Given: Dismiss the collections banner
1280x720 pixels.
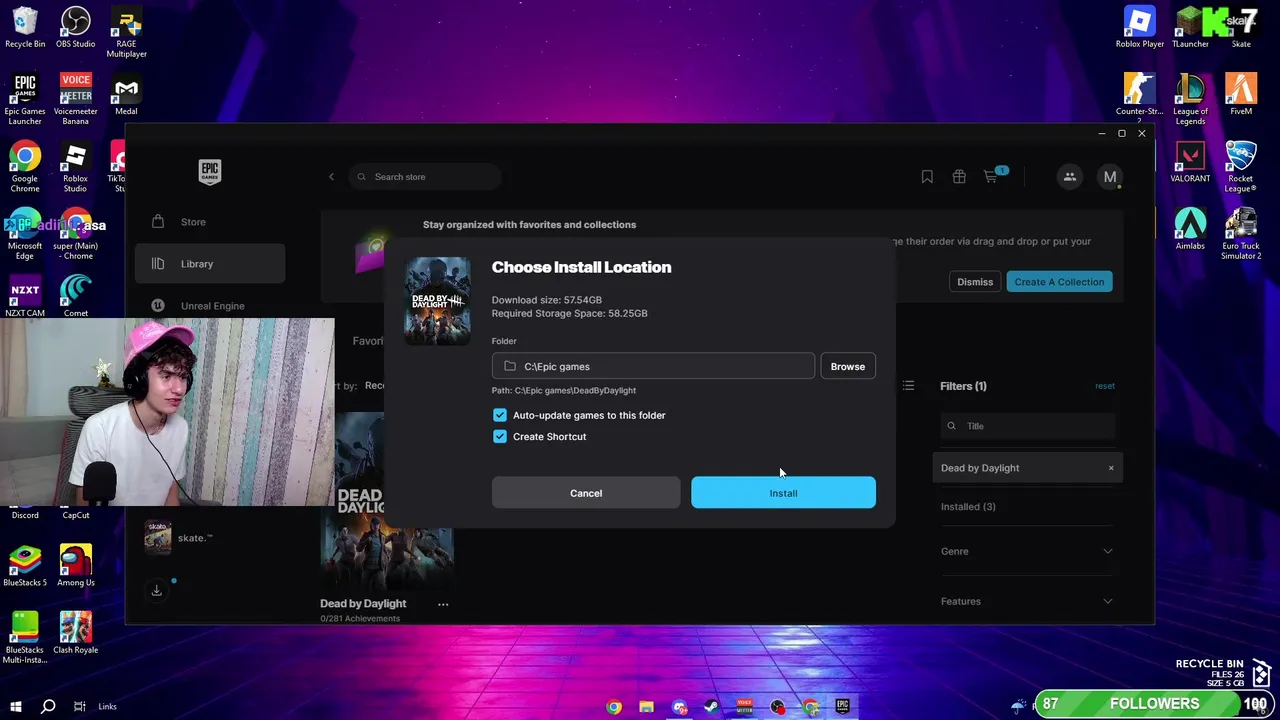Looking at the screenshot, I should point(975,282).
